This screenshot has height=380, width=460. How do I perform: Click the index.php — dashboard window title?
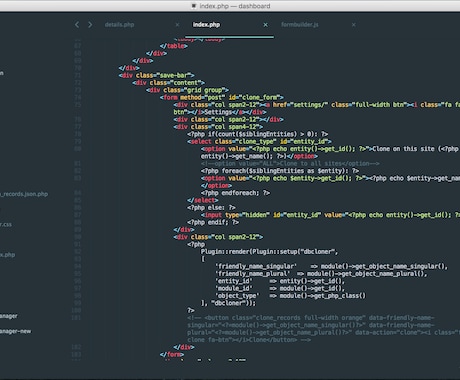coord(235,6)
